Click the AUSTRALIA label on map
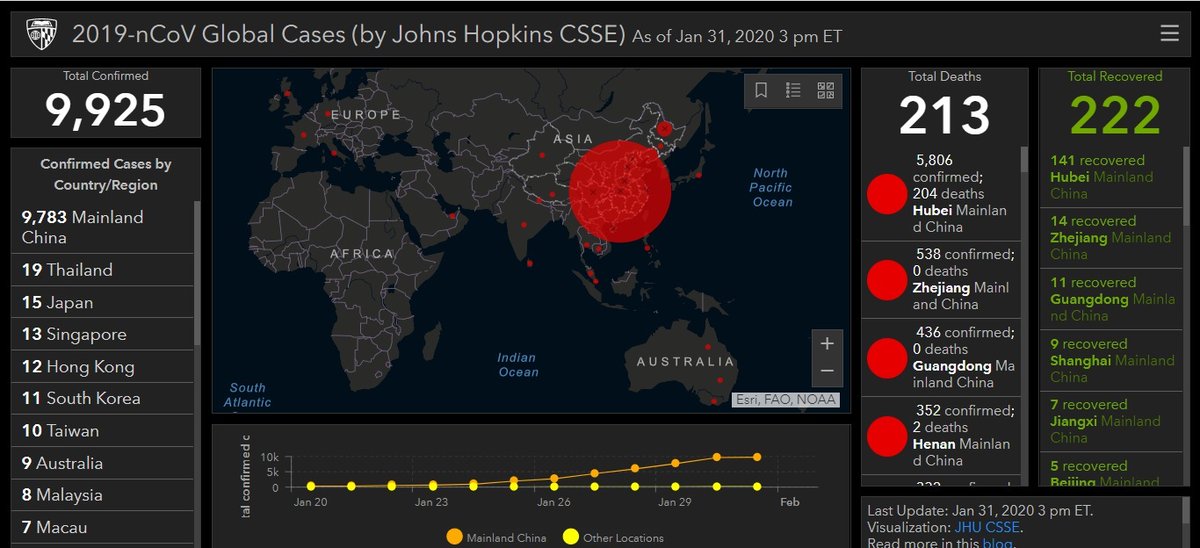The width and height of the screenshot is (1200, 548). pos(685,361)
